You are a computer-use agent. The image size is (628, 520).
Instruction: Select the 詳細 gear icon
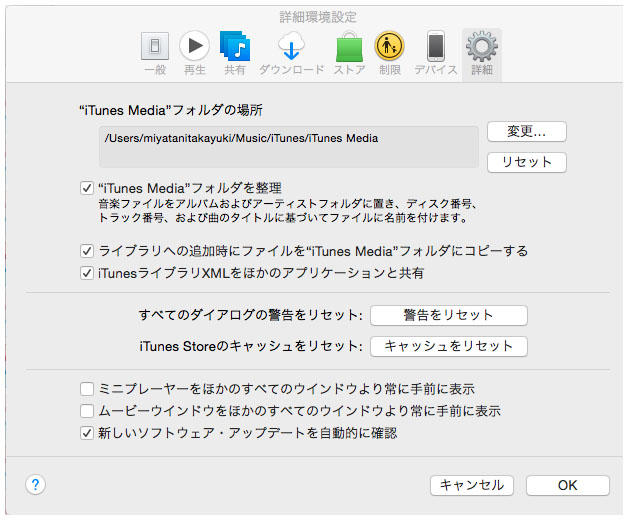point(482,47)
